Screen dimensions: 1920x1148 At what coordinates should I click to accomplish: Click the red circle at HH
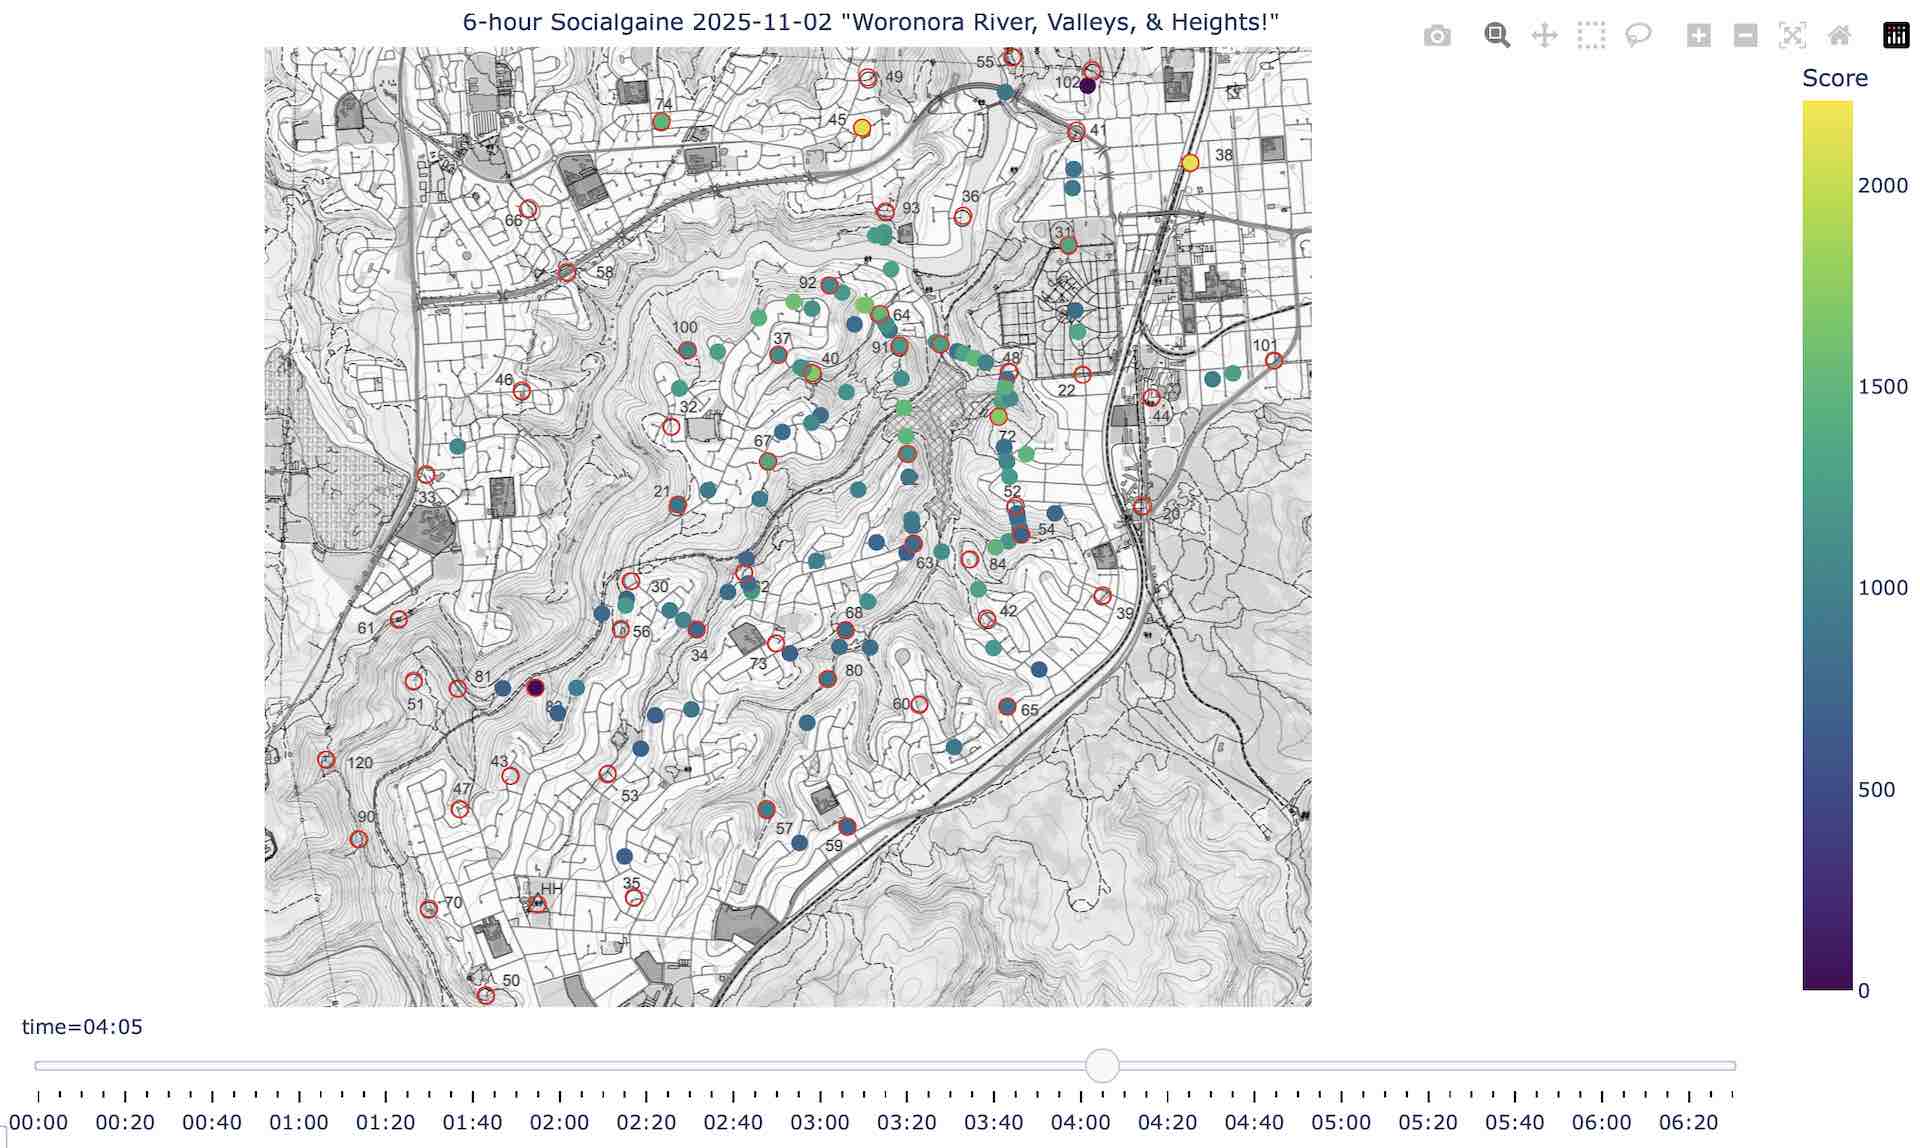click(538, 905)
